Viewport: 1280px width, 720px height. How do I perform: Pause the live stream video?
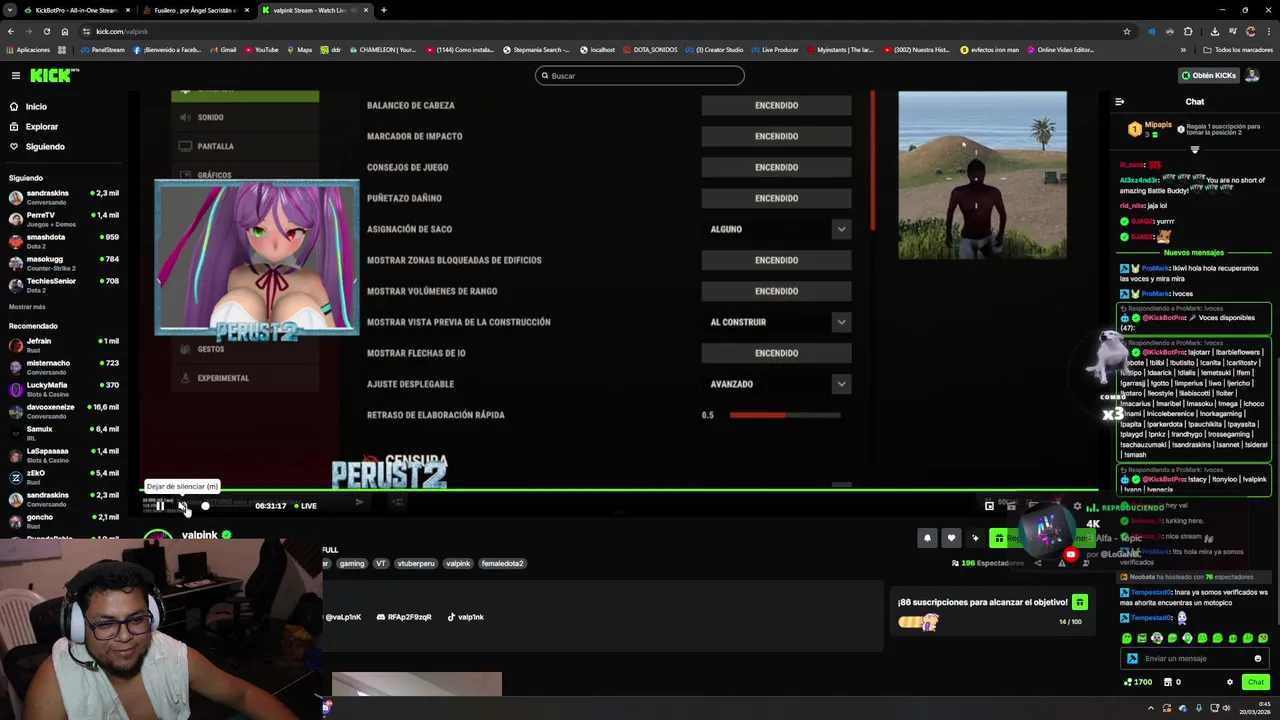coord(160,506)
